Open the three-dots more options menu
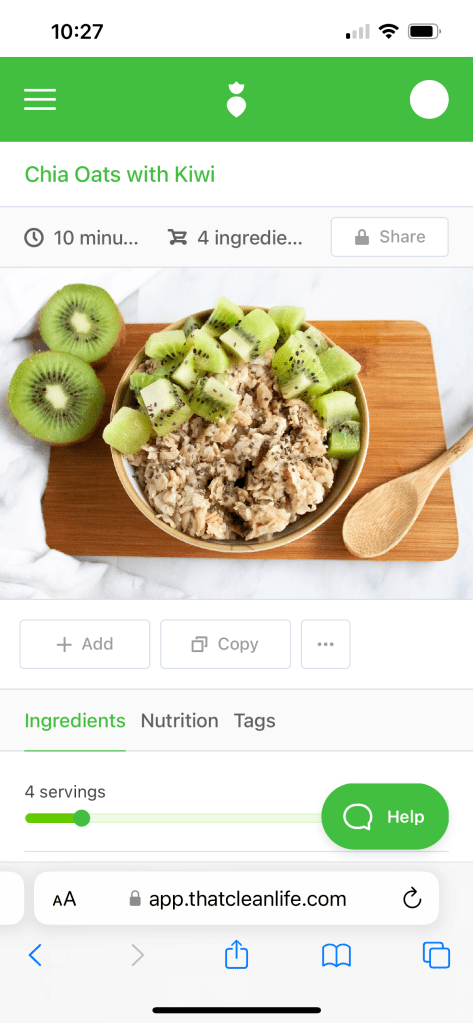This screenshot has height=1023, width=473. (326, 644)
